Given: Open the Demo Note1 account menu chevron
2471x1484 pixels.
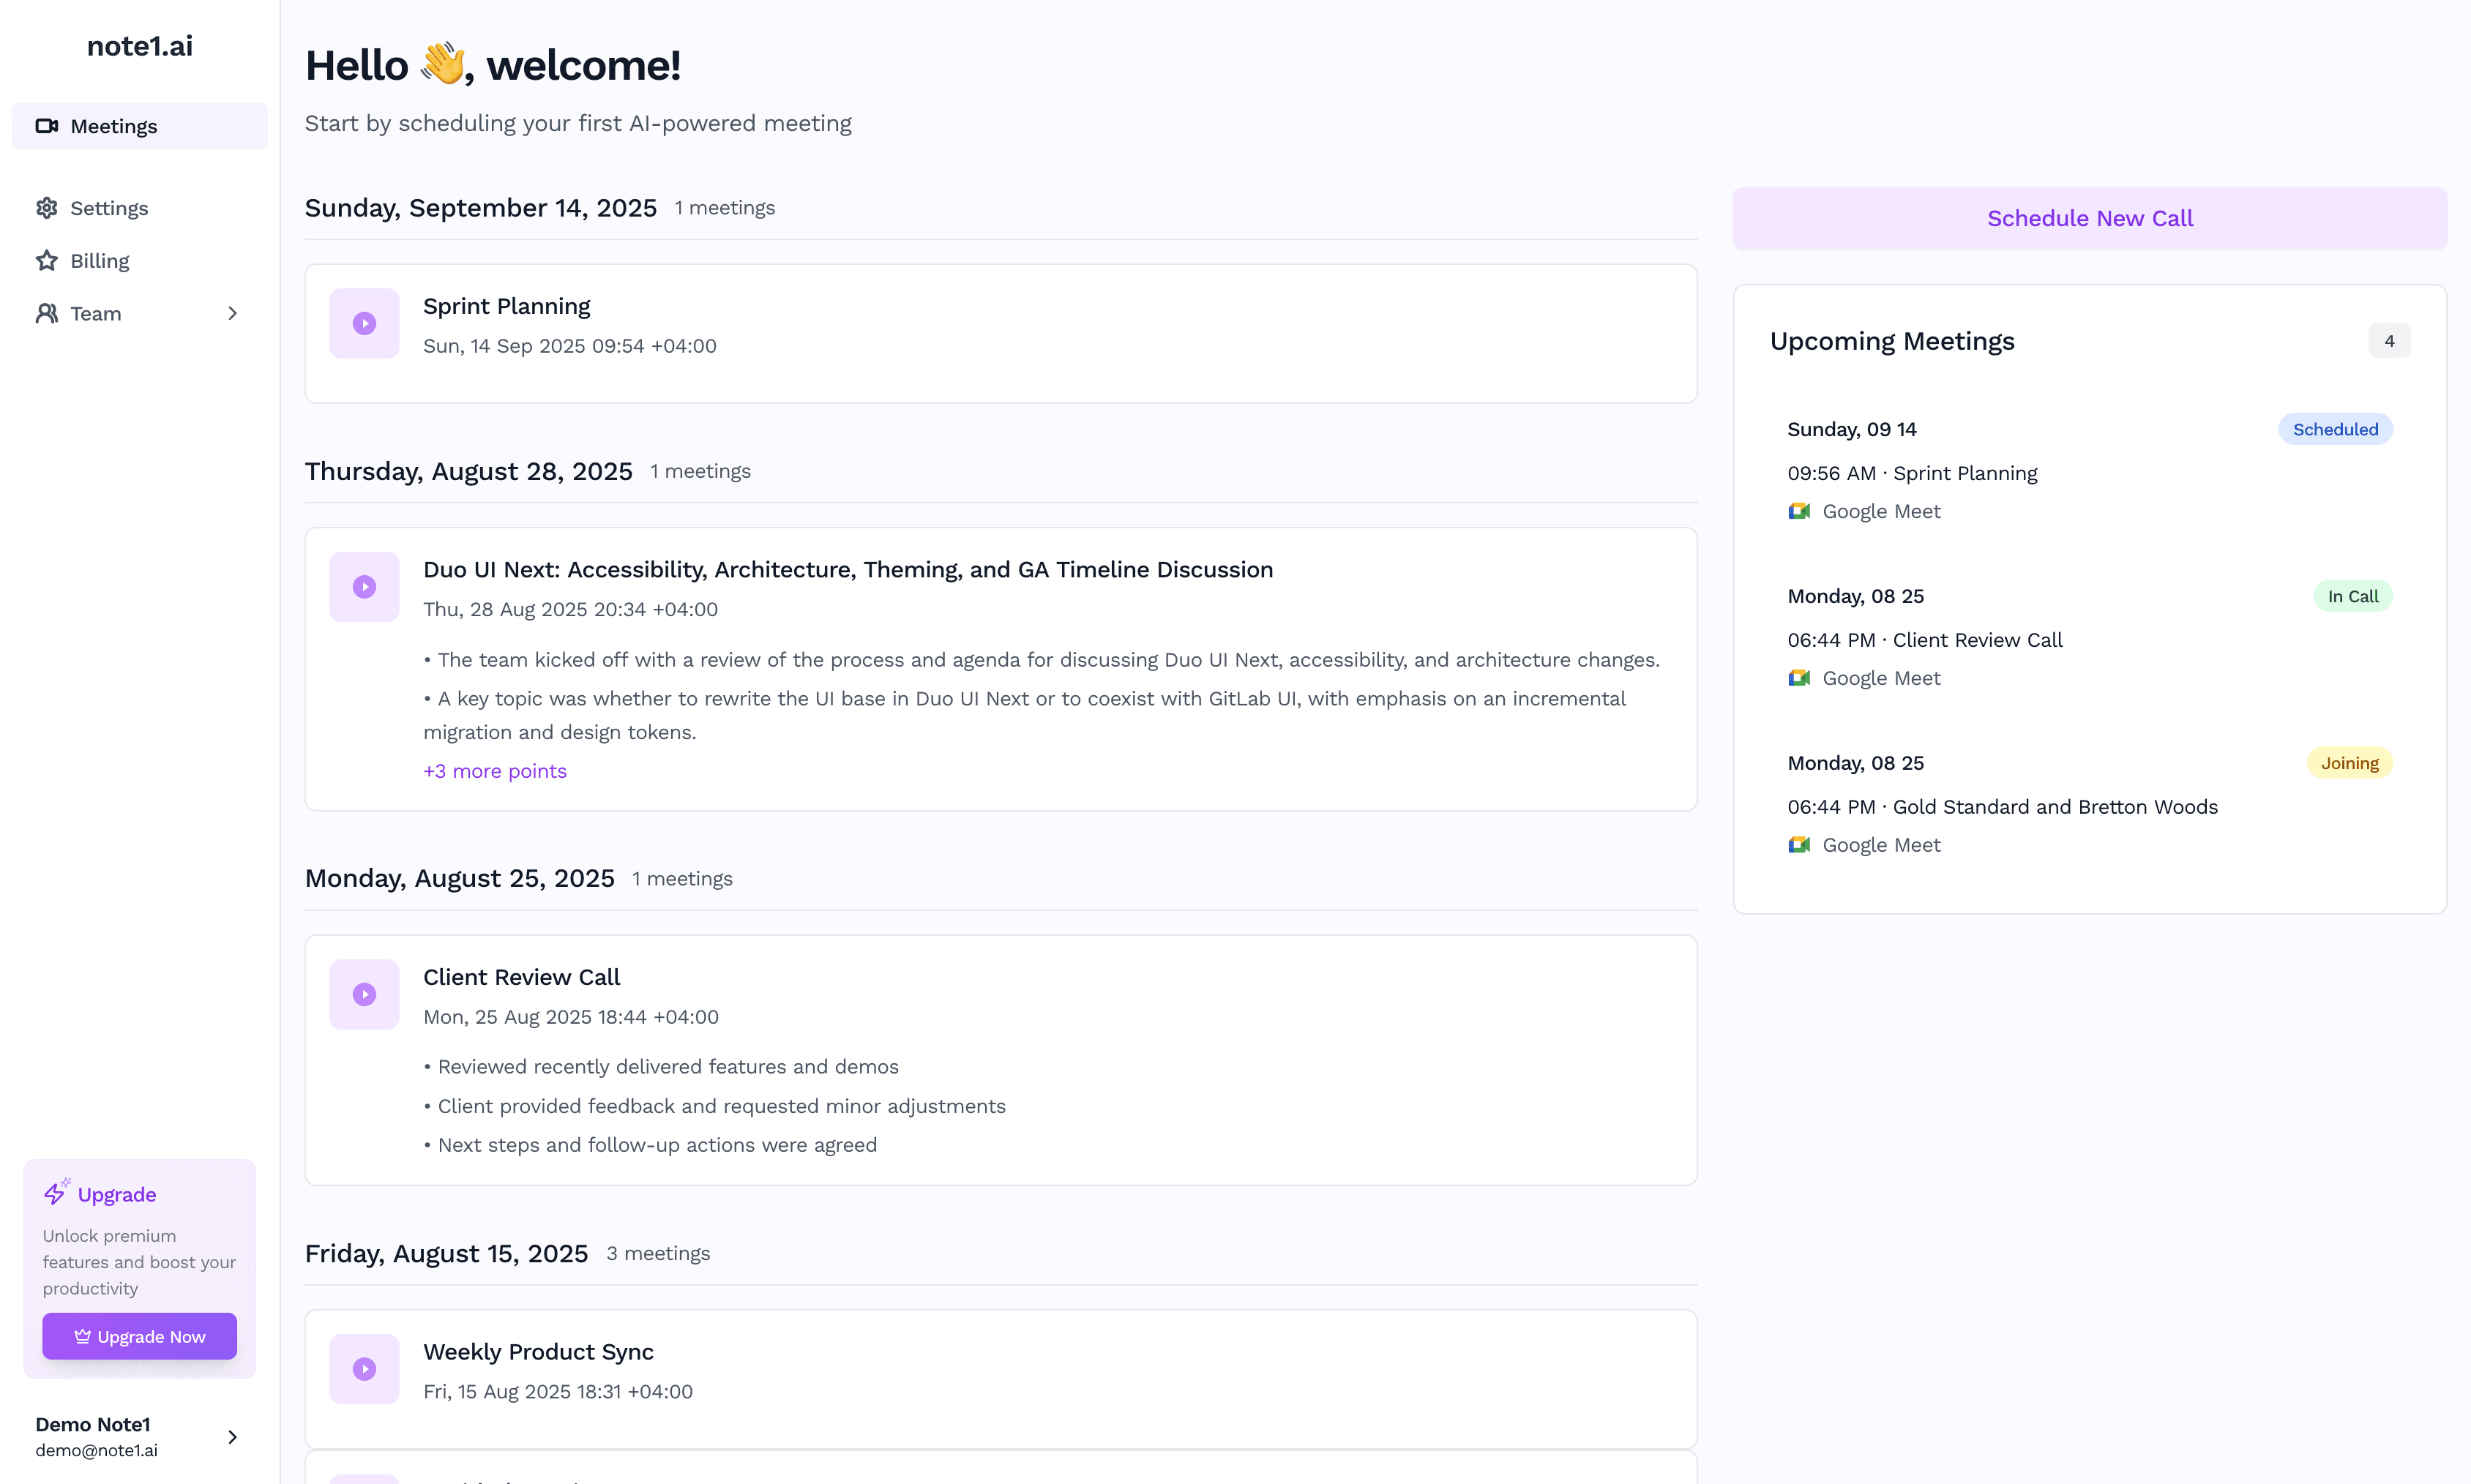Looking at the screenshot, I should (x=232, y=1437).
